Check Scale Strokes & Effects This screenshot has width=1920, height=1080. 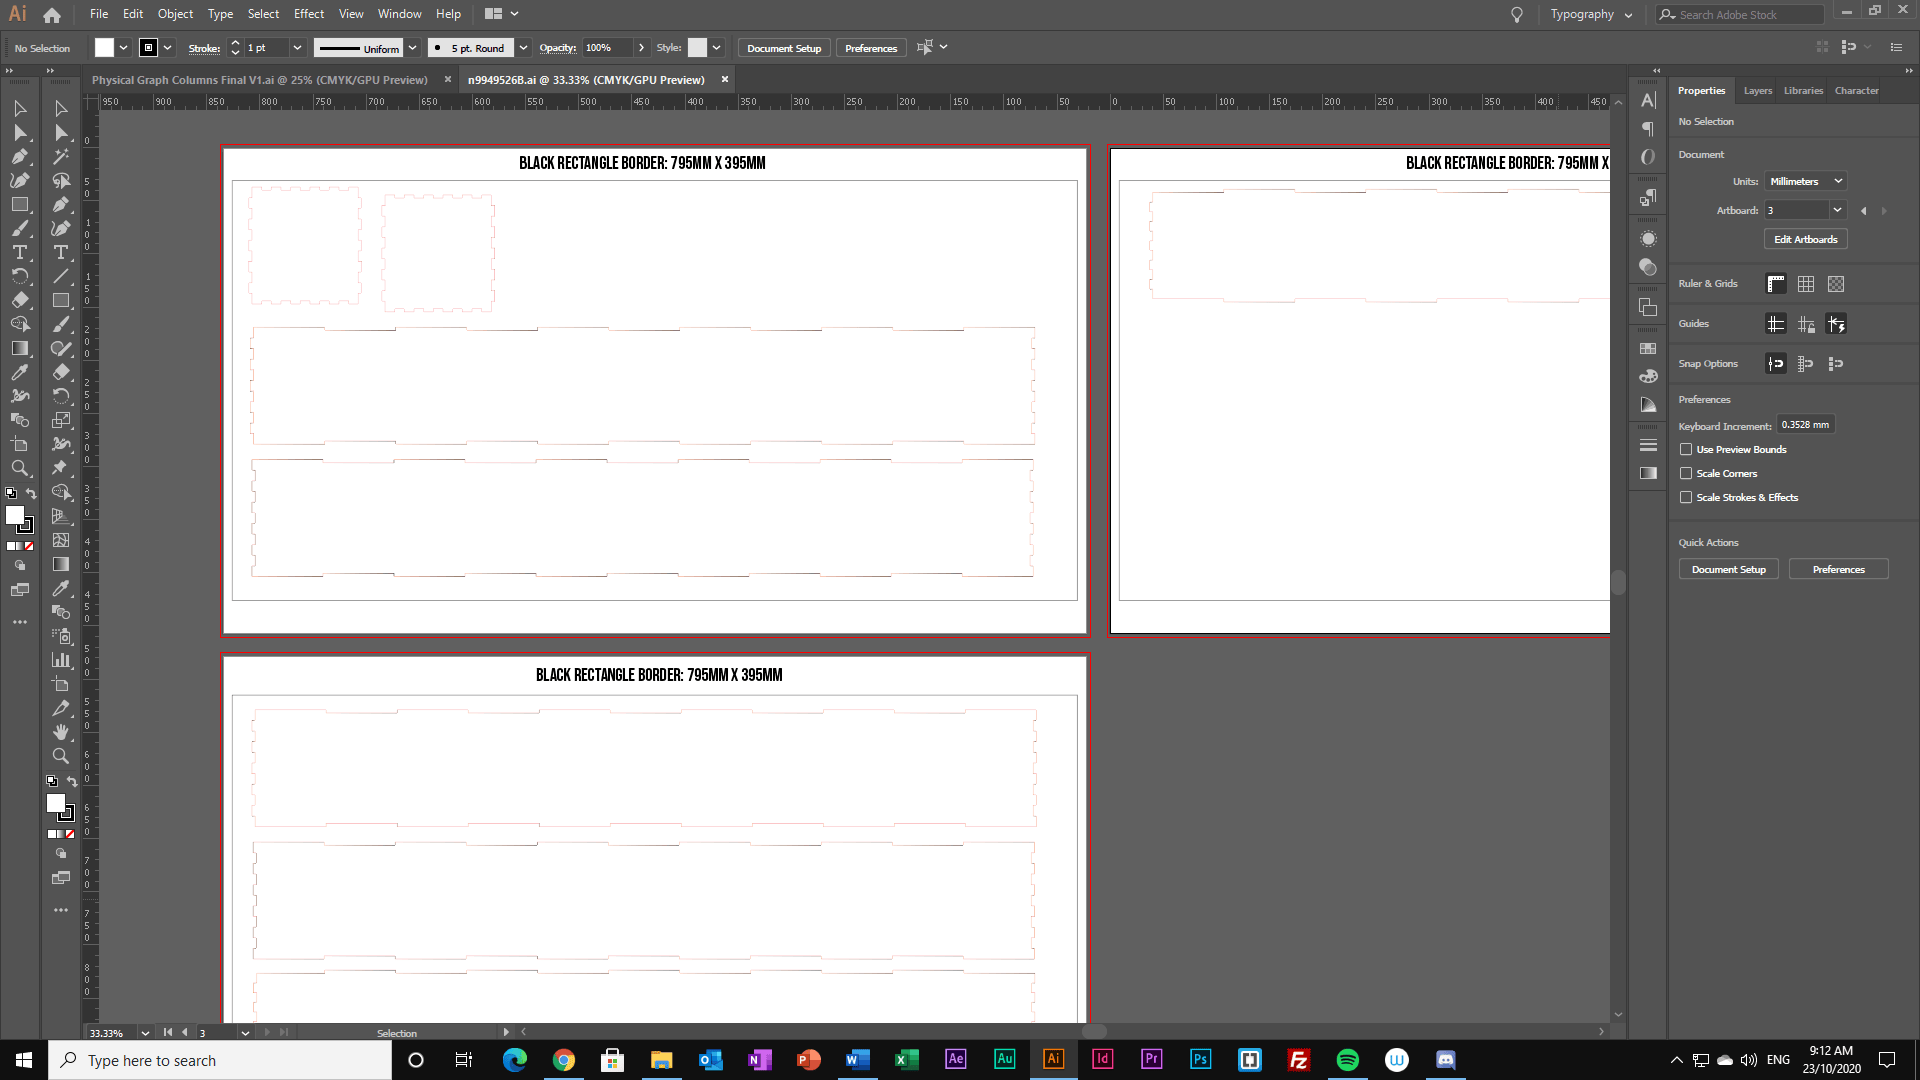click(x=1686, y=498)
